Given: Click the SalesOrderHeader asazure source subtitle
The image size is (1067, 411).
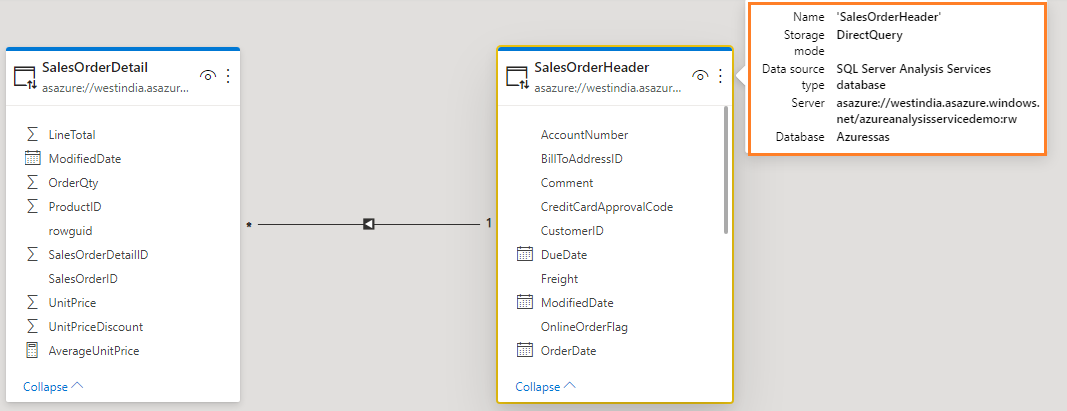Looking at the screenshot, I should pyautogui.click(x=608, y=88).
